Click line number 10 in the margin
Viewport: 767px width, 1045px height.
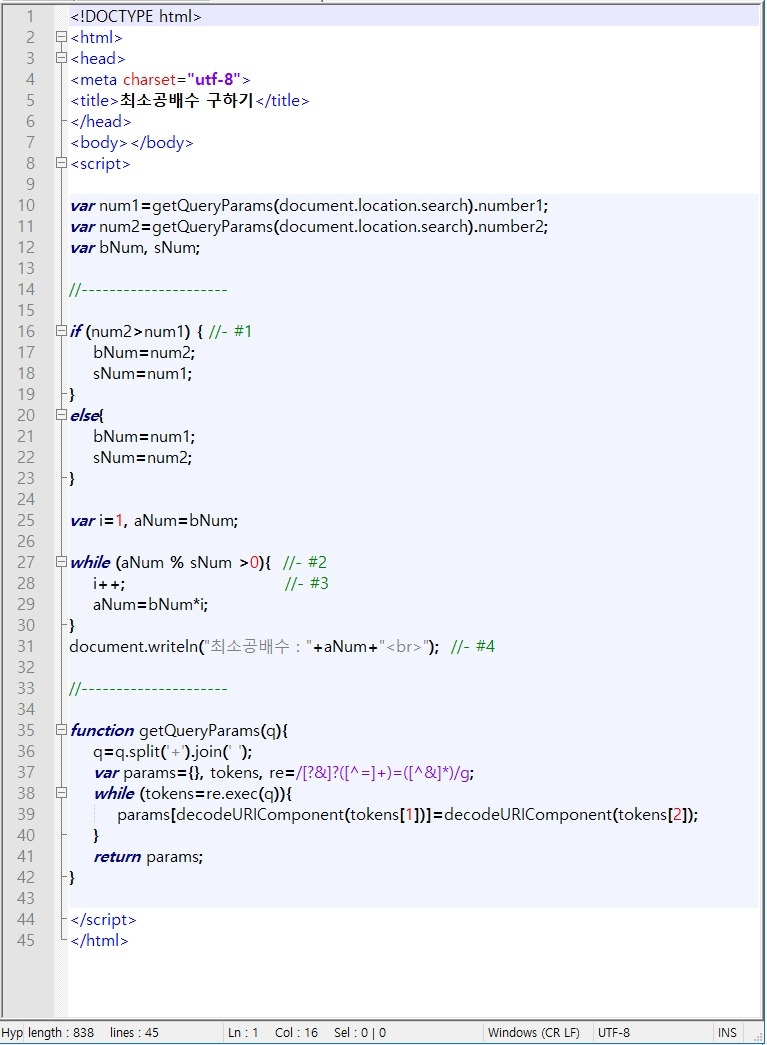(26, 205)
